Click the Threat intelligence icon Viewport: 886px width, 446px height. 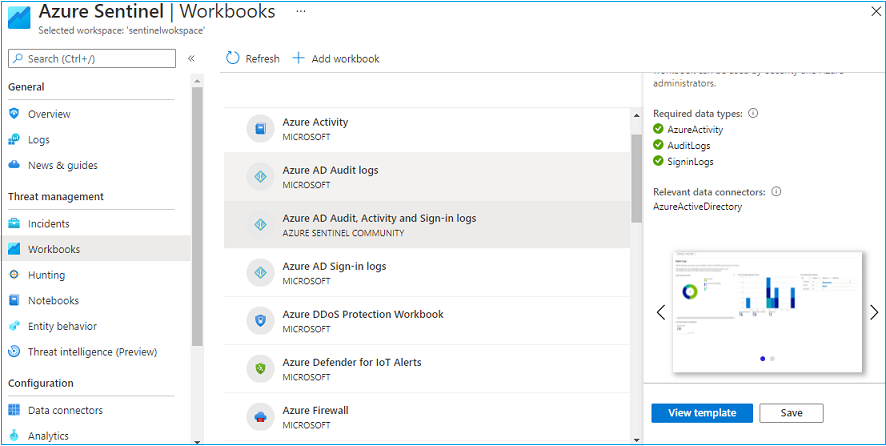pos(14,352)
